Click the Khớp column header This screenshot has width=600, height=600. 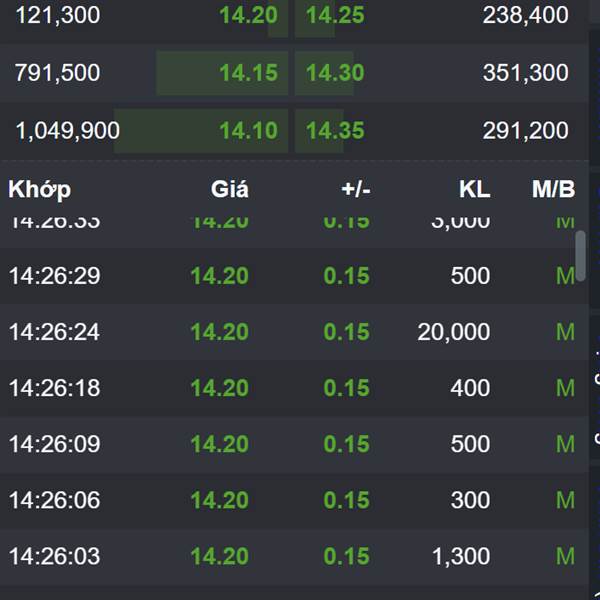[x=39, y=189]
